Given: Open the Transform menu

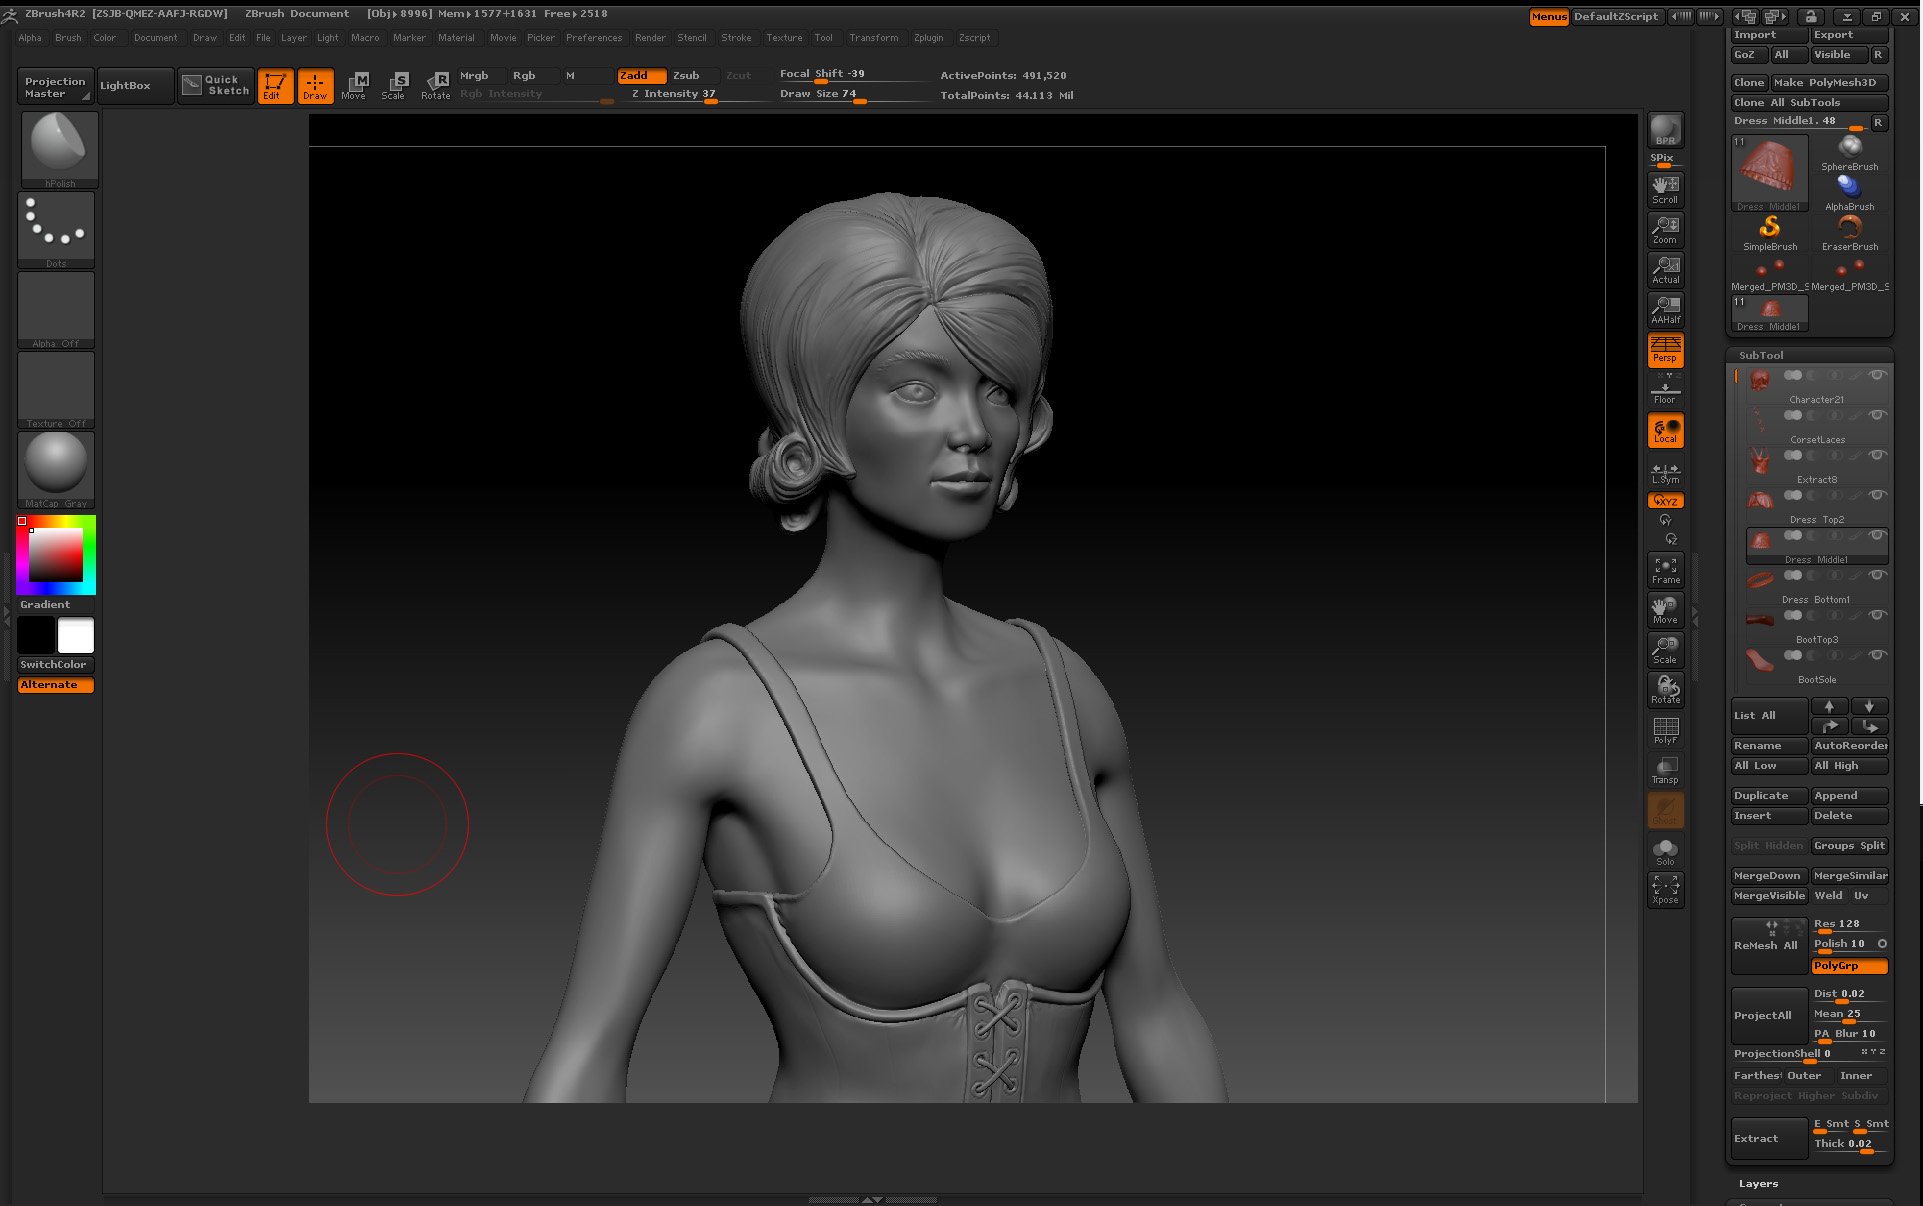Looking at the screenshot, I should pyautogui.click(x=873, y=38).
